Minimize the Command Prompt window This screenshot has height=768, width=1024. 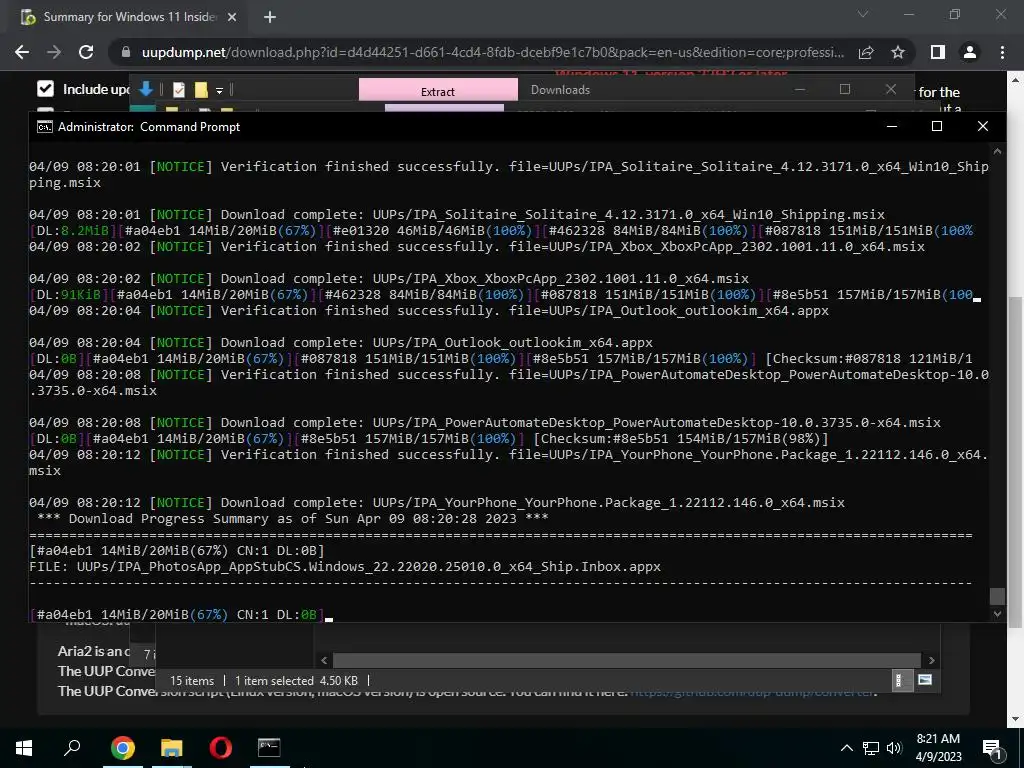point(892,127)
